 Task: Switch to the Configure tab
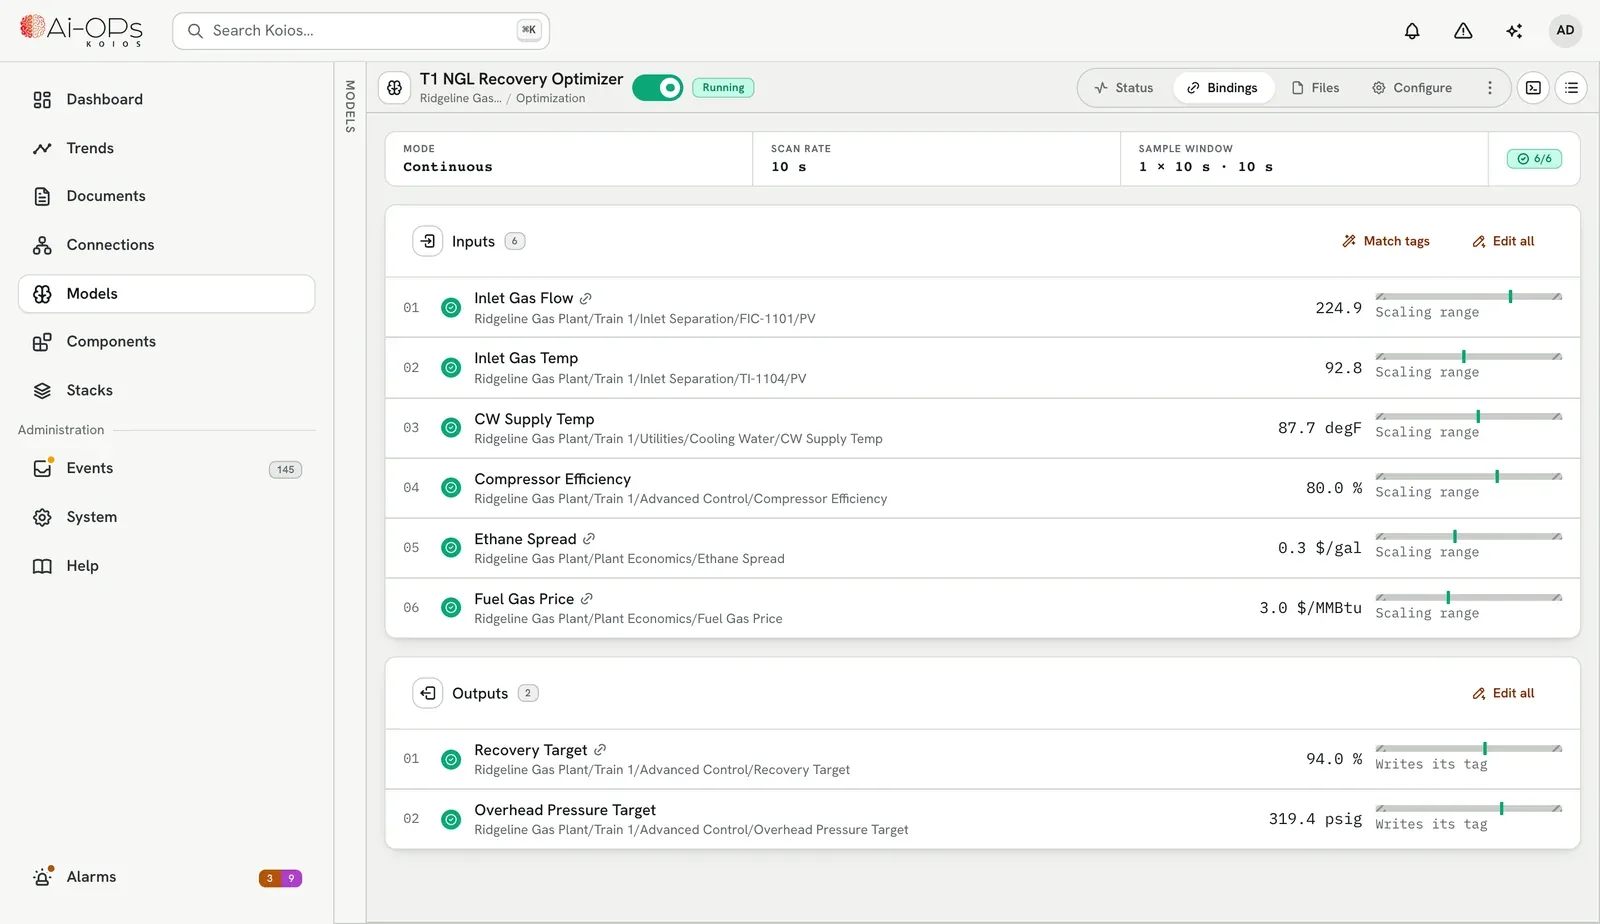point(1411,88)
